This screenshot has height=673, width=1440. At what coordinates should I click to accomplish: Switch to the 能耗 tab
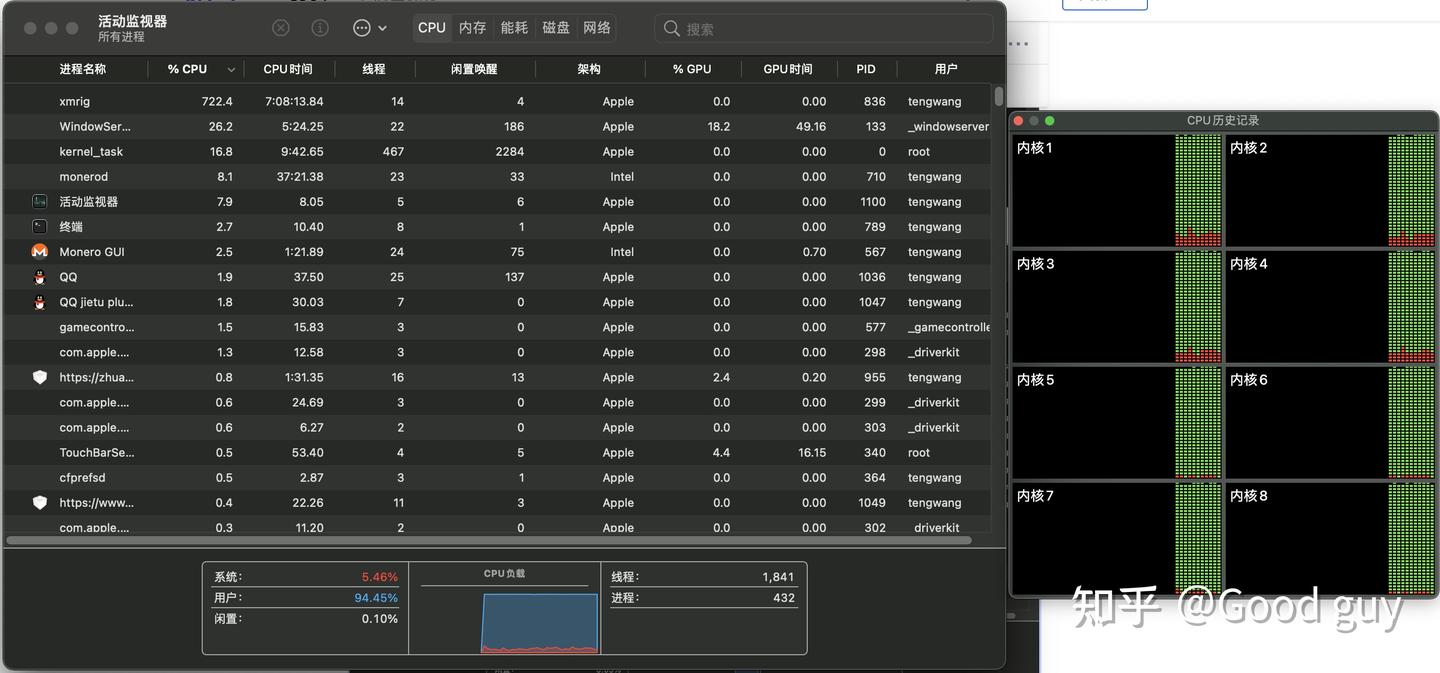514,28
